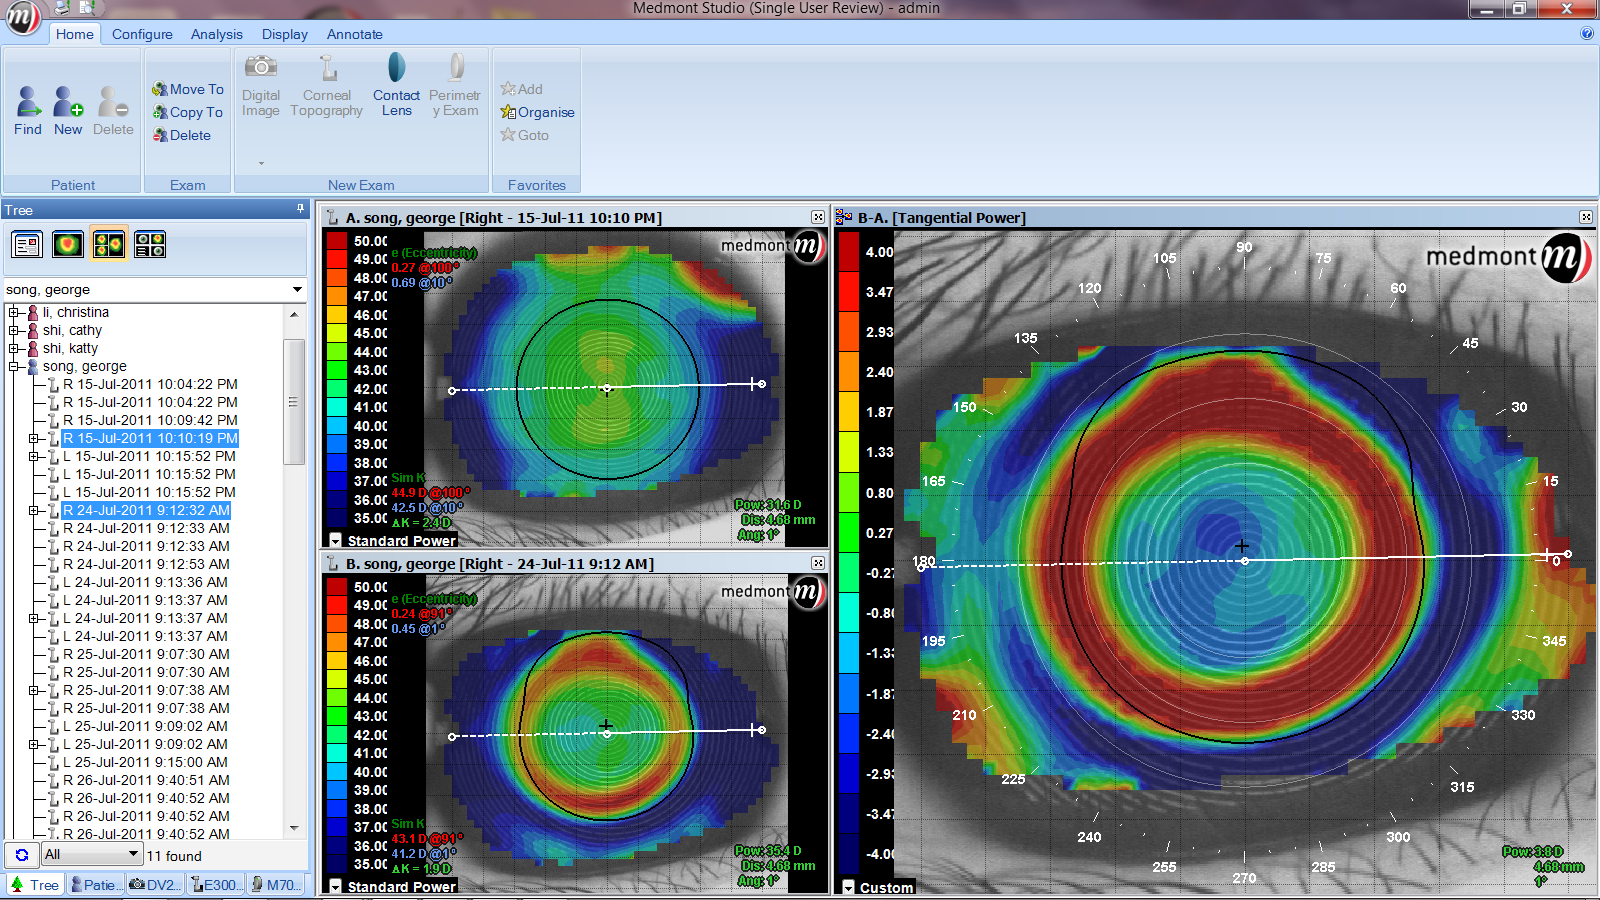Select exam L 24-Jul-2011 9:13:36 AM
The width and height of the screenshot is (1600, 900).
pyautogui.click(x=145, y=582)
